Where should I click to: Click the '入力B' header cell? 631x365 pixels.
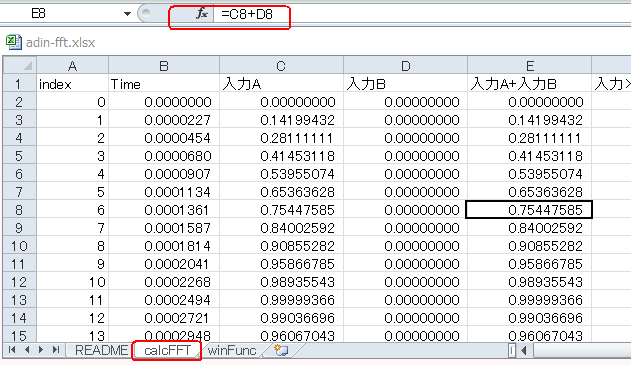[x=406, y=84]
